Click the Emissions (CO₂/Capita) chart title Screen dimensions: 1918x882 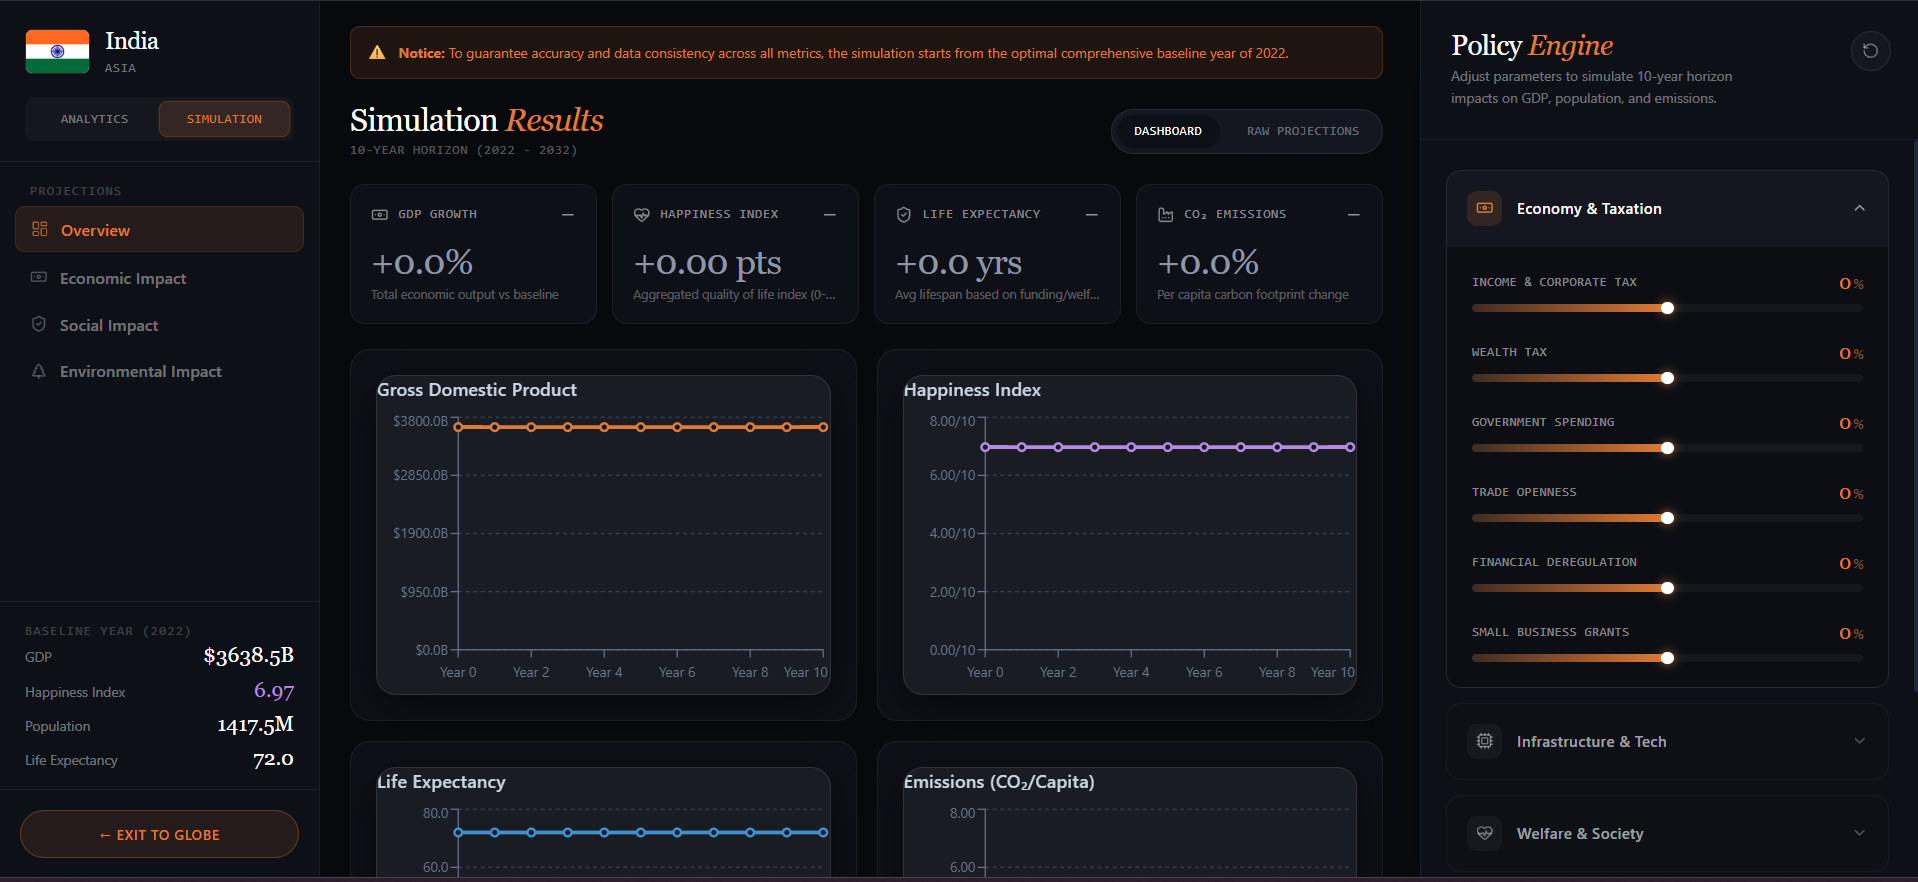pos(999,782)
